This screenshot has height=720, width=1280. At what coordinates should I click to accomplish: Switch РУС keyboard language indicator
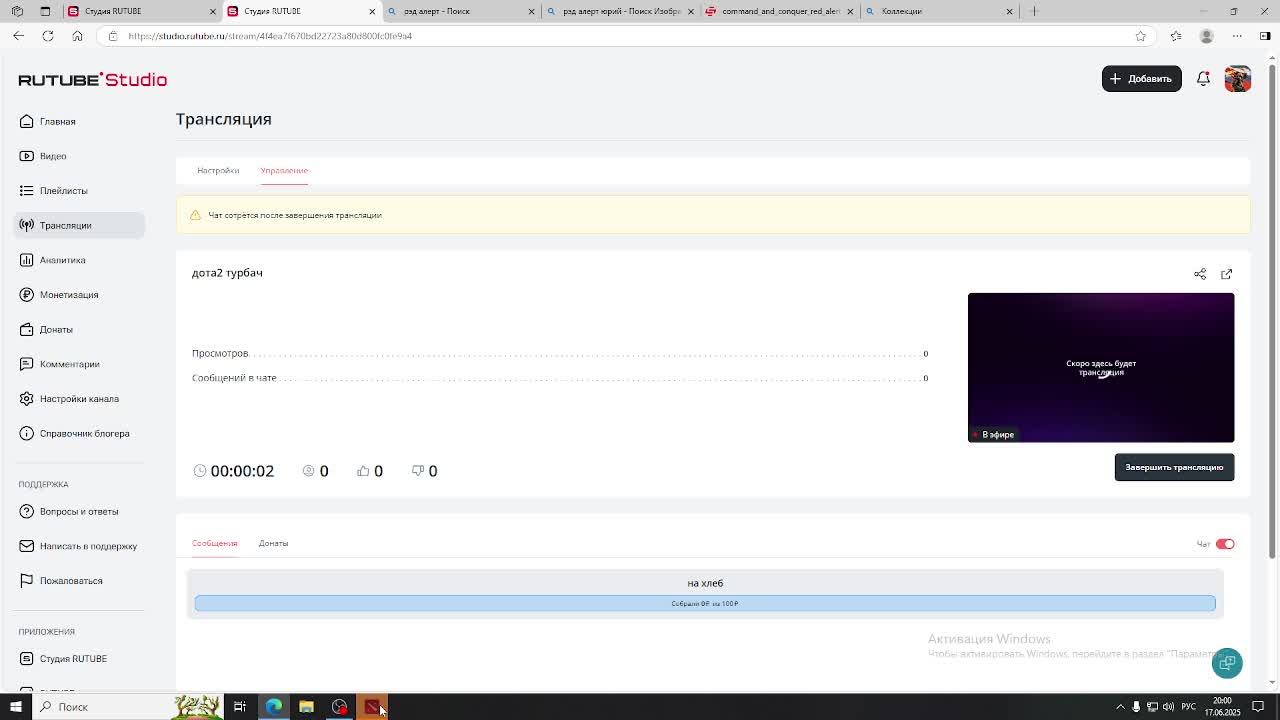click(1188, 707)
